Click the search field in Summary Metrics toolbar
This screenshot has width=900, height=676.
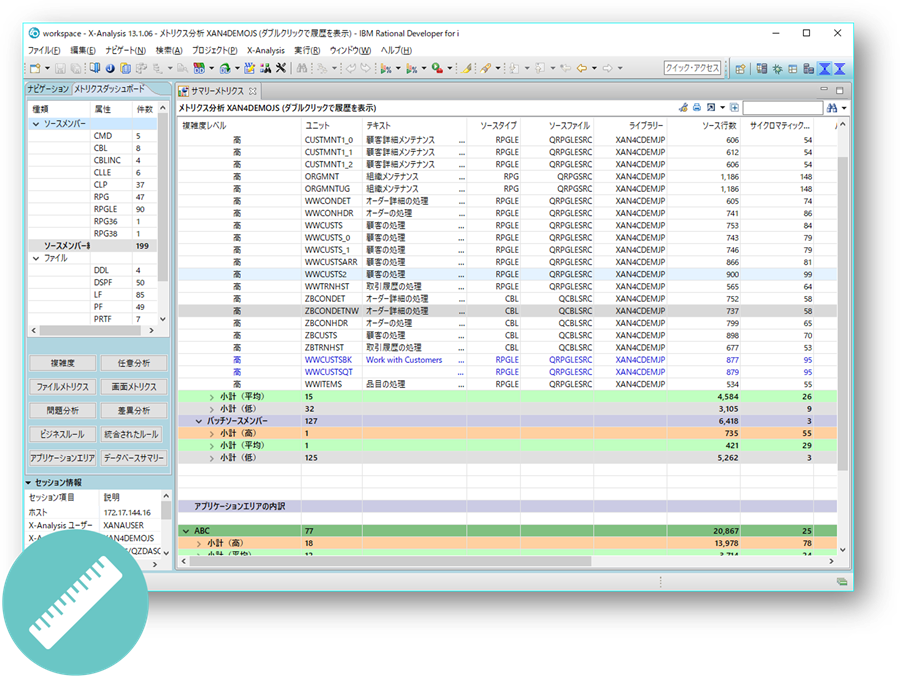click(x=783, y=108)
